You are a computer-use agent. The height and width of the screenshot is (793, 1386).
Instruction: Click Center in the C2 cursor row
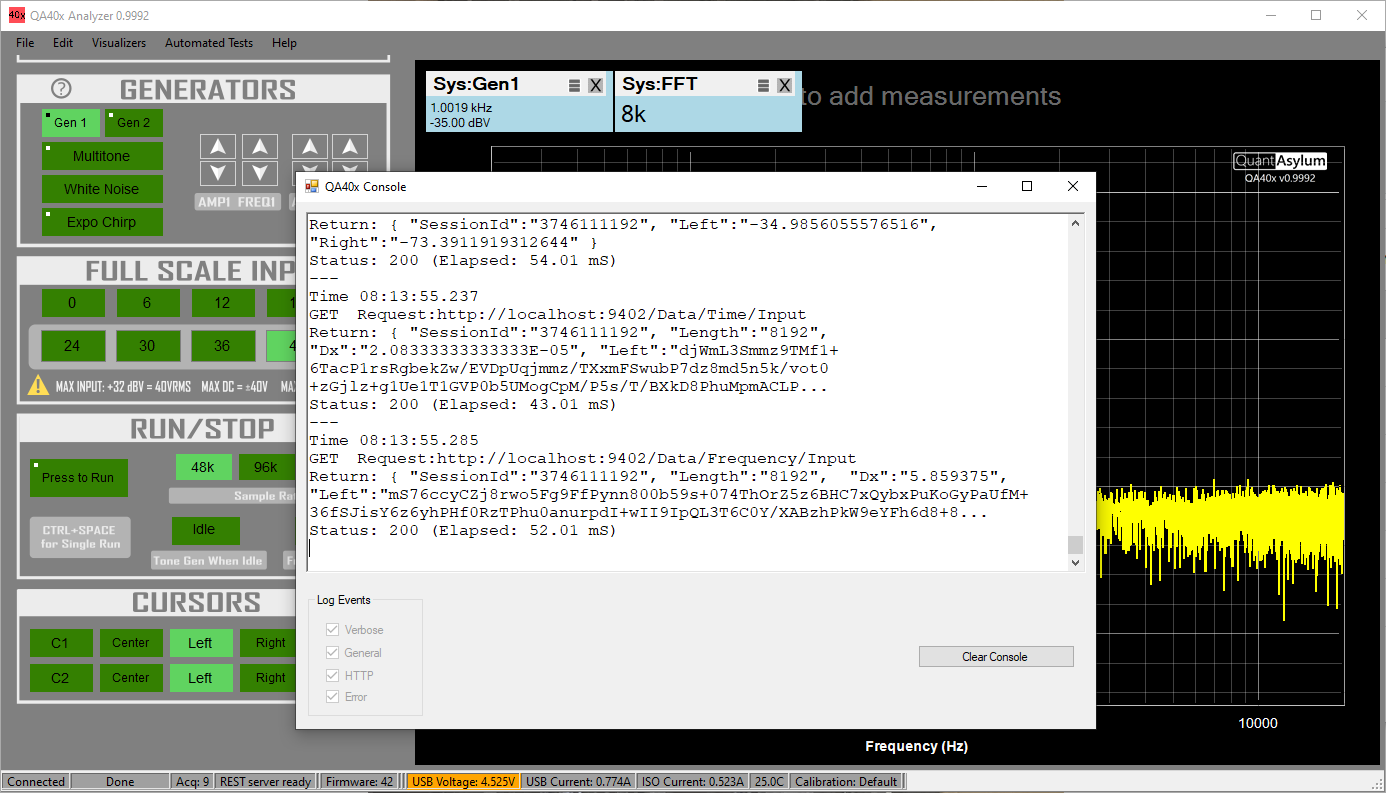(131, 678)
